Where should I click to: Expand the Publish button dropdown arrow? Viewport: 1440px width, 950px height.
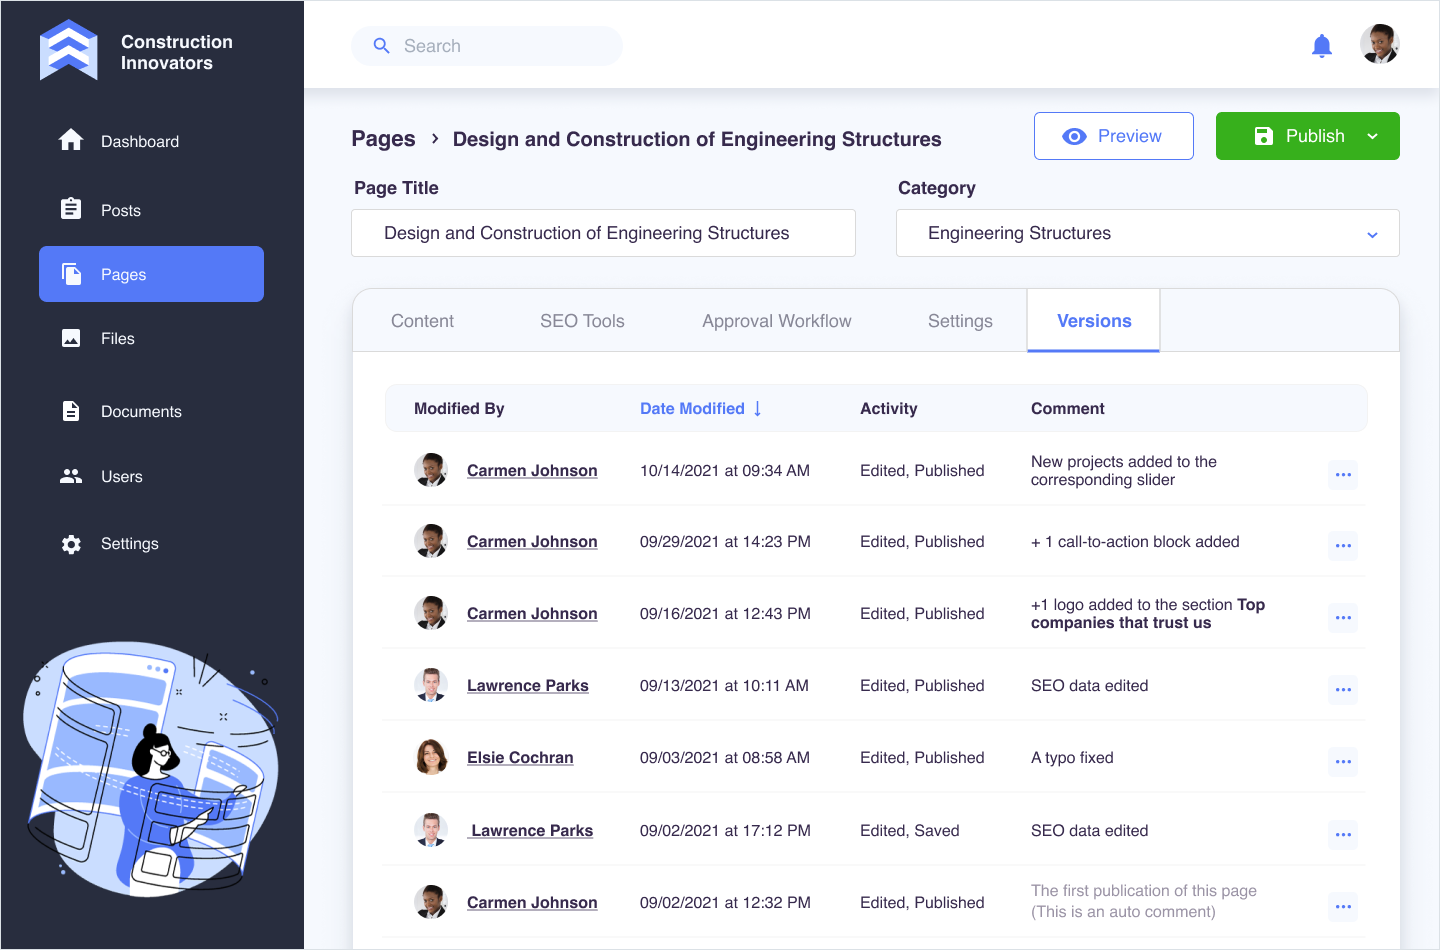pos(1373,136)
